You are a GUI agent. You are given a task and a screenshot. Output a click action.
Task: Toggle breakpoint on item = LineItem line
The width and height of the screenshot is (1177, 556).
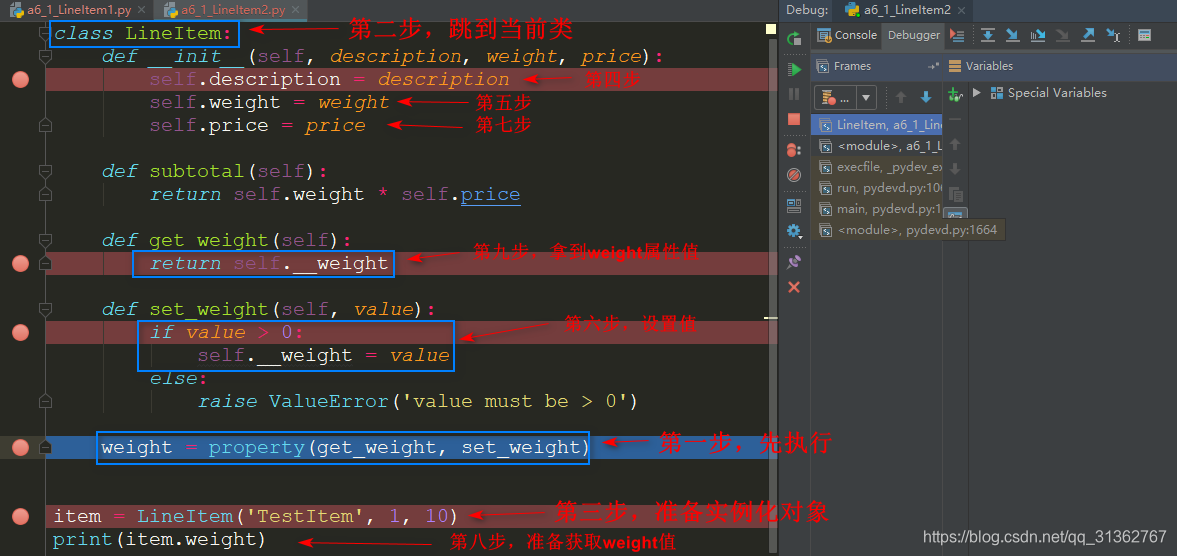click(20, 517)
